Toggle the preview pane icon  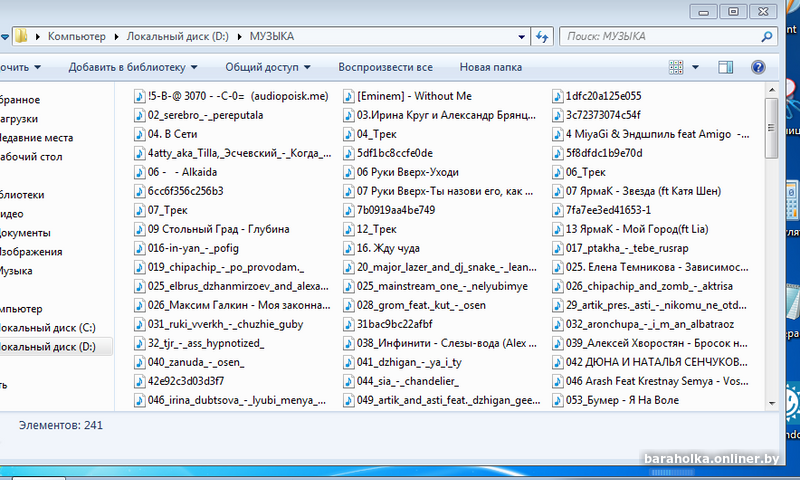coord(726,67)
